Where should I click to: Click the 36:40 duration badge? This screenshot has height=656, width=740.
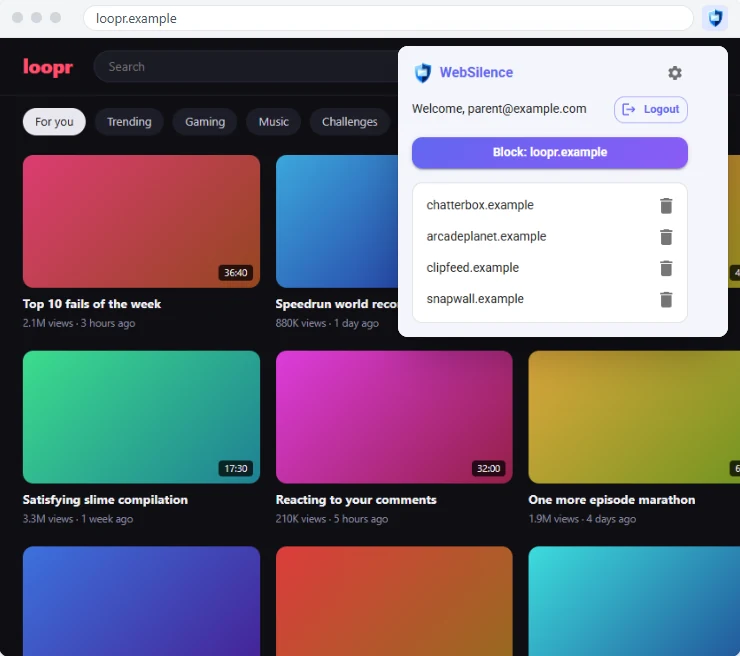[235, 273]
